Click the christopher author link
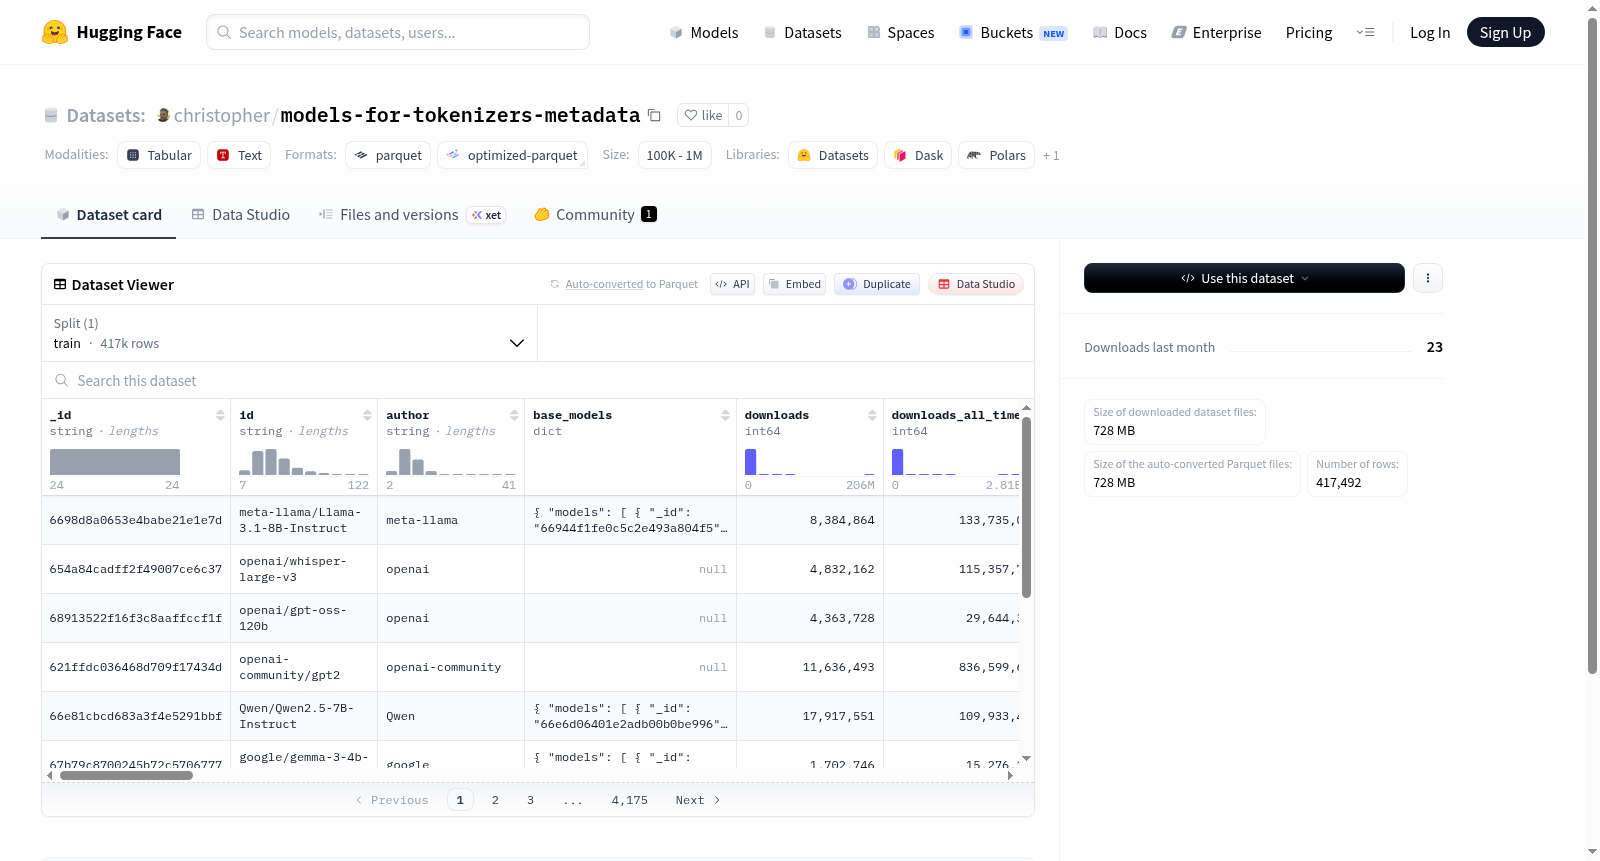 click(222, 115)
